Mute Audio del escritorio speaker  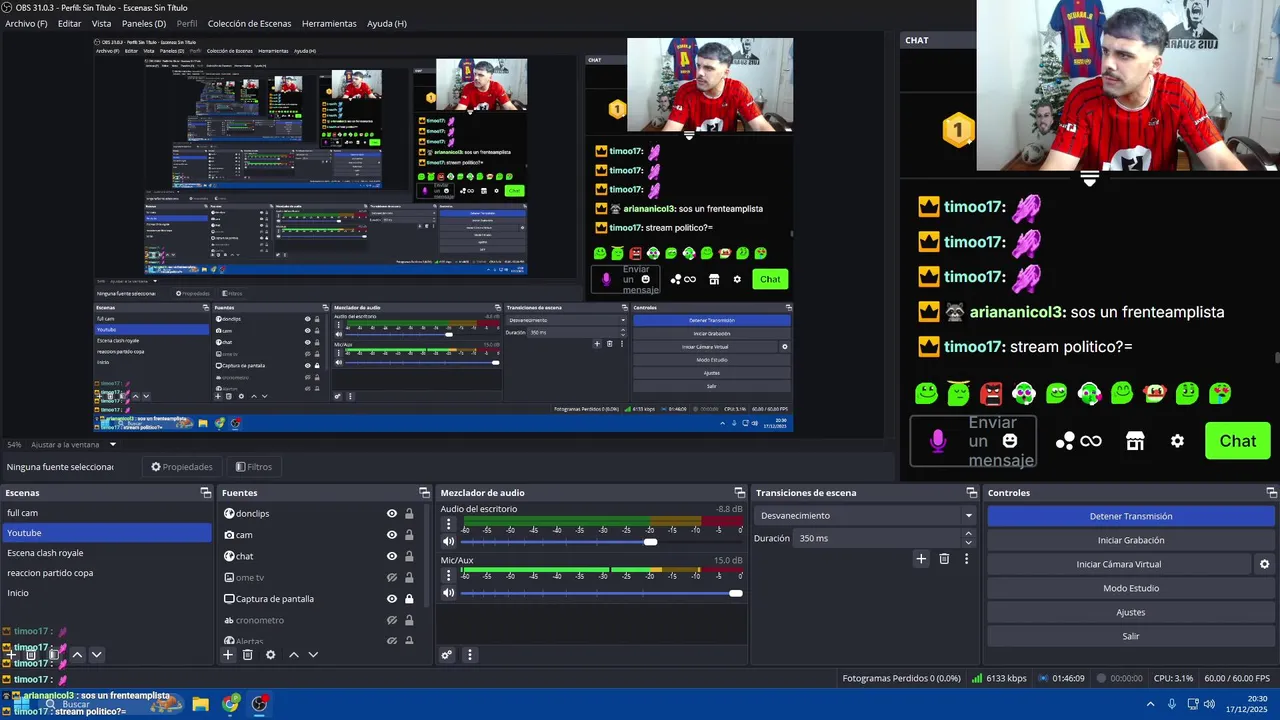(448, 542)
